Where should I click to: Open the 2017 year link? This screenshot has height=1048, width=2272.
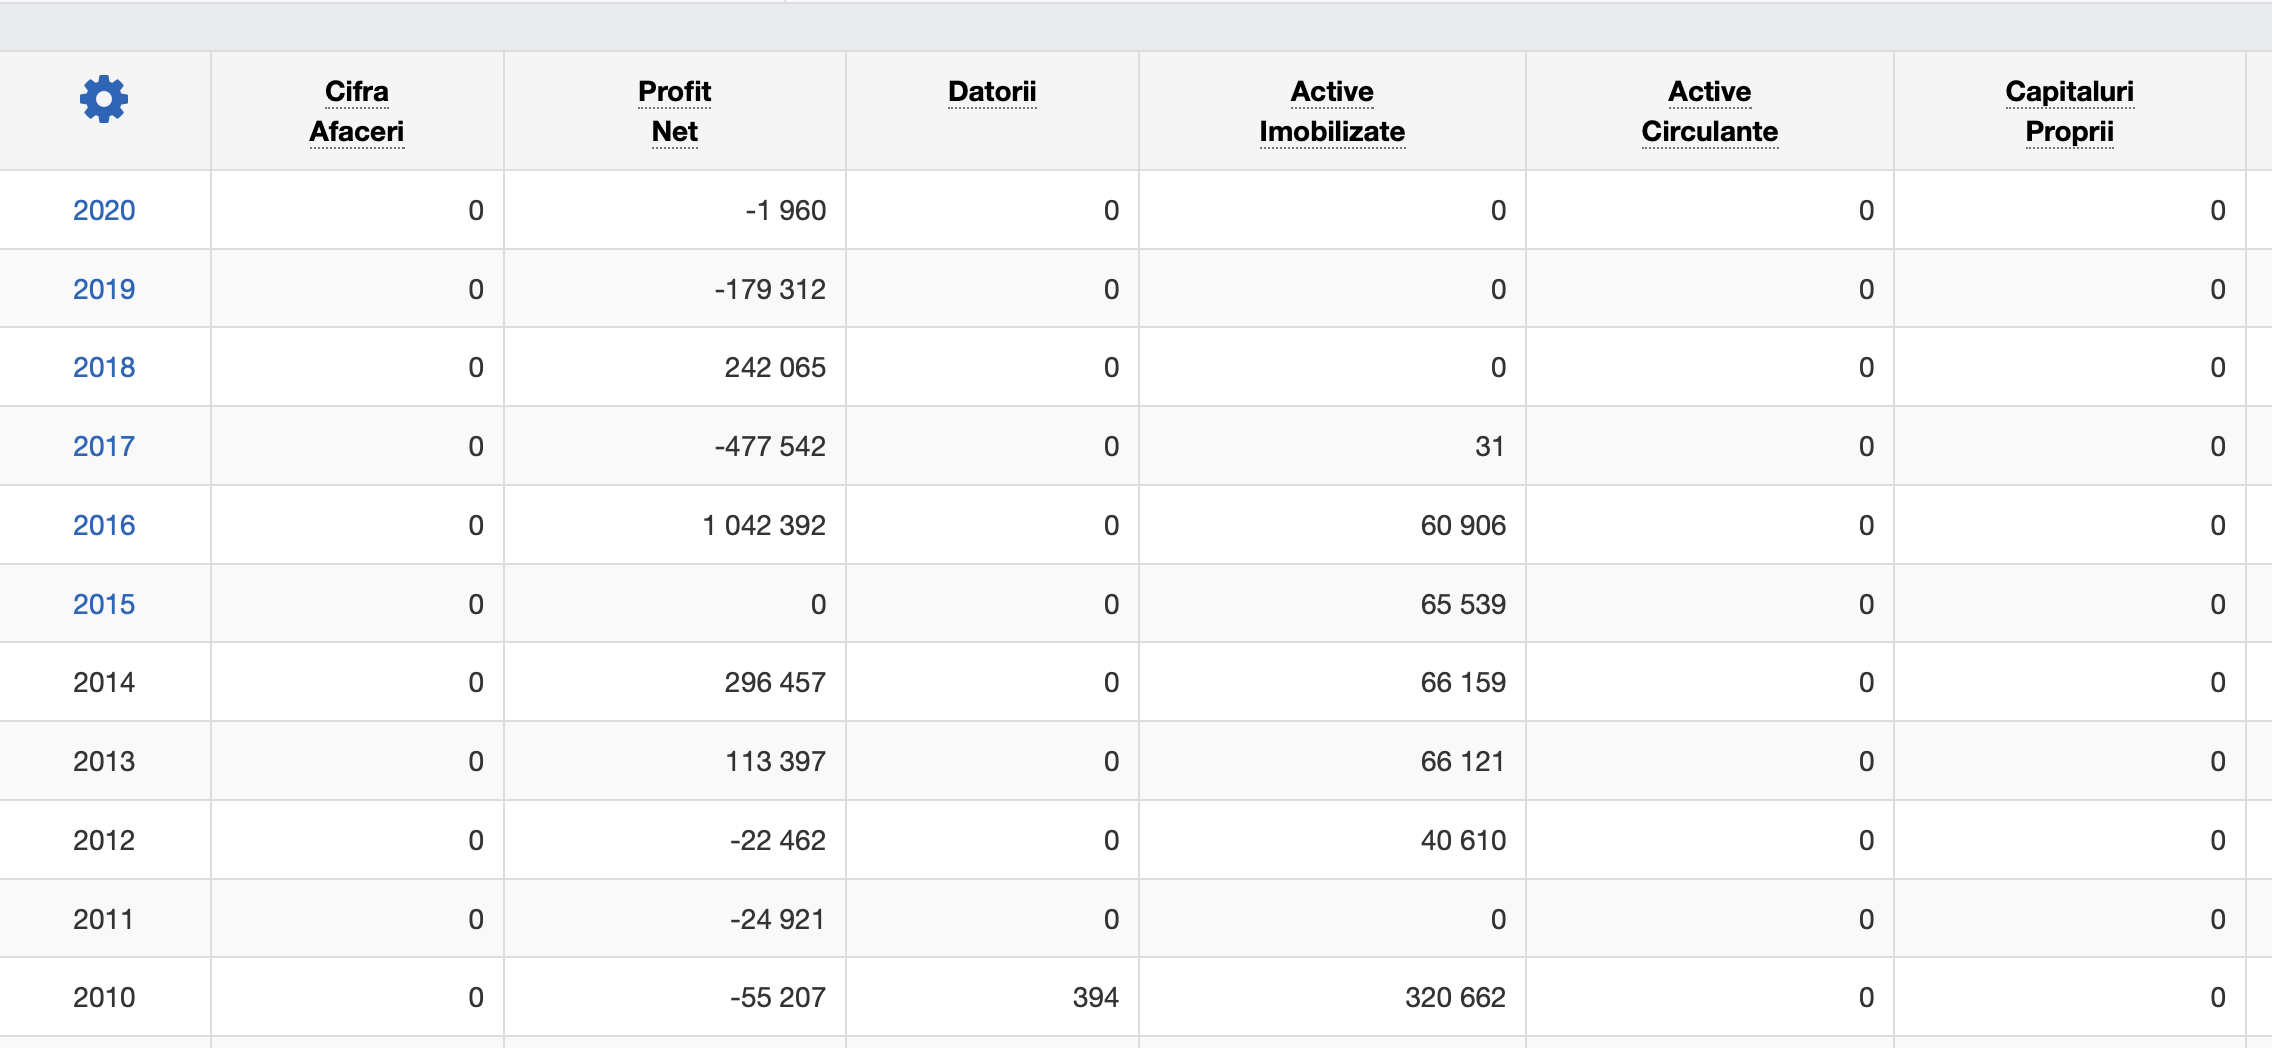(104, 446)
